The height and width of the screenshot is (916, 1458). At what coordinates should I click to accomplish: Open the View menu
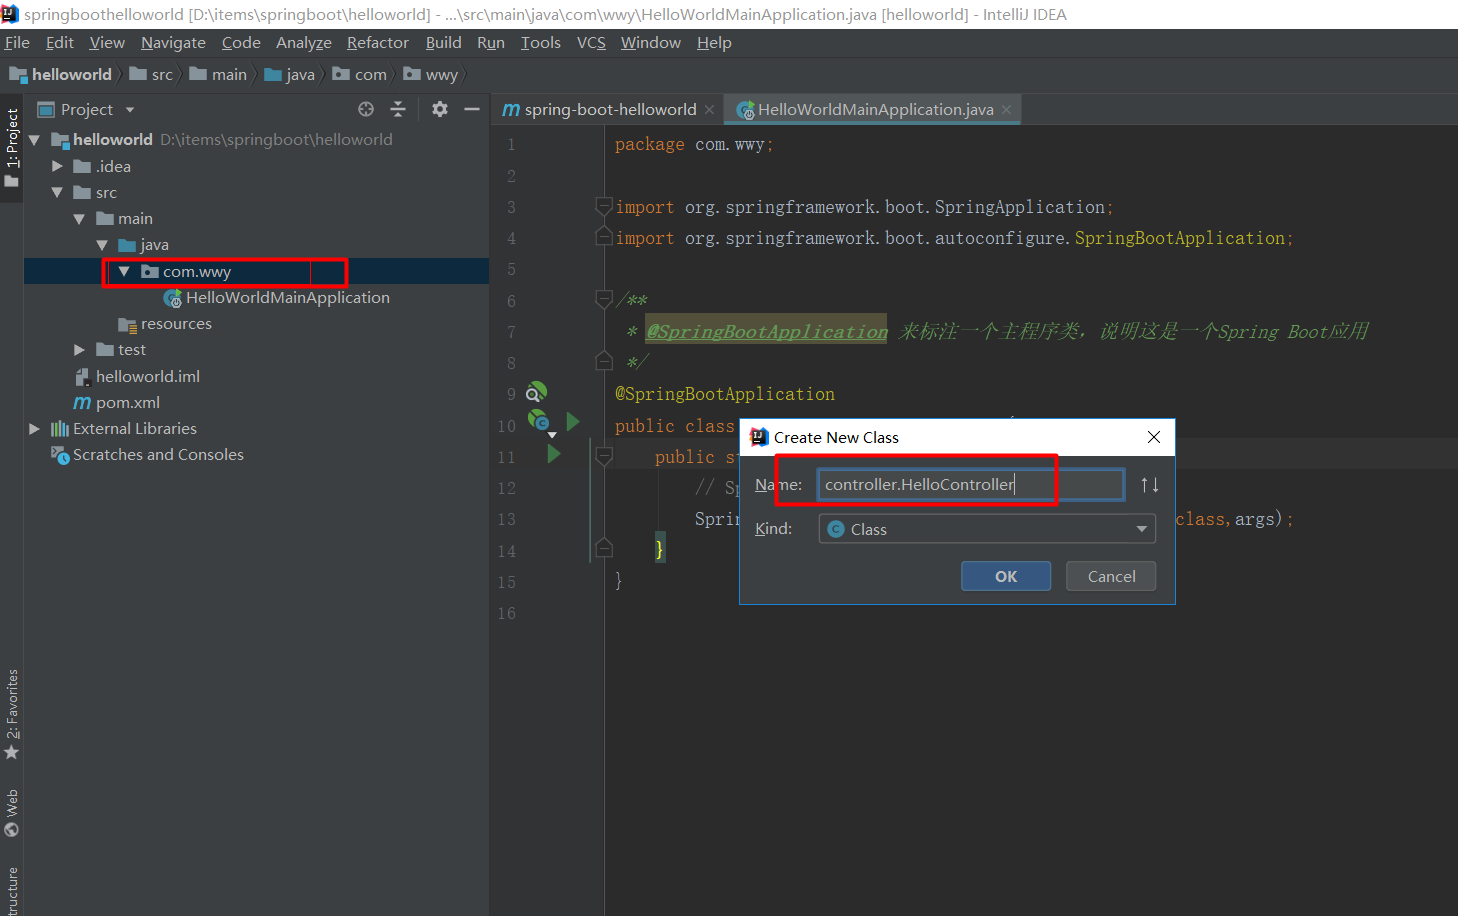(x=107, y=42)
